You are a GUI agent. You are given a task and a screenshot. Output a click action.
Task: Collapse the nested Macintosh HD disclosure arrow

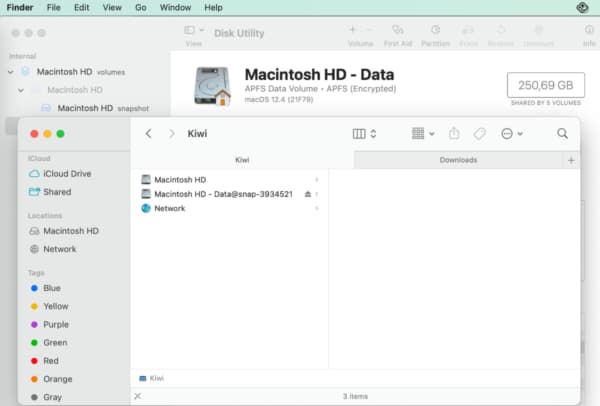coord(21,90)
